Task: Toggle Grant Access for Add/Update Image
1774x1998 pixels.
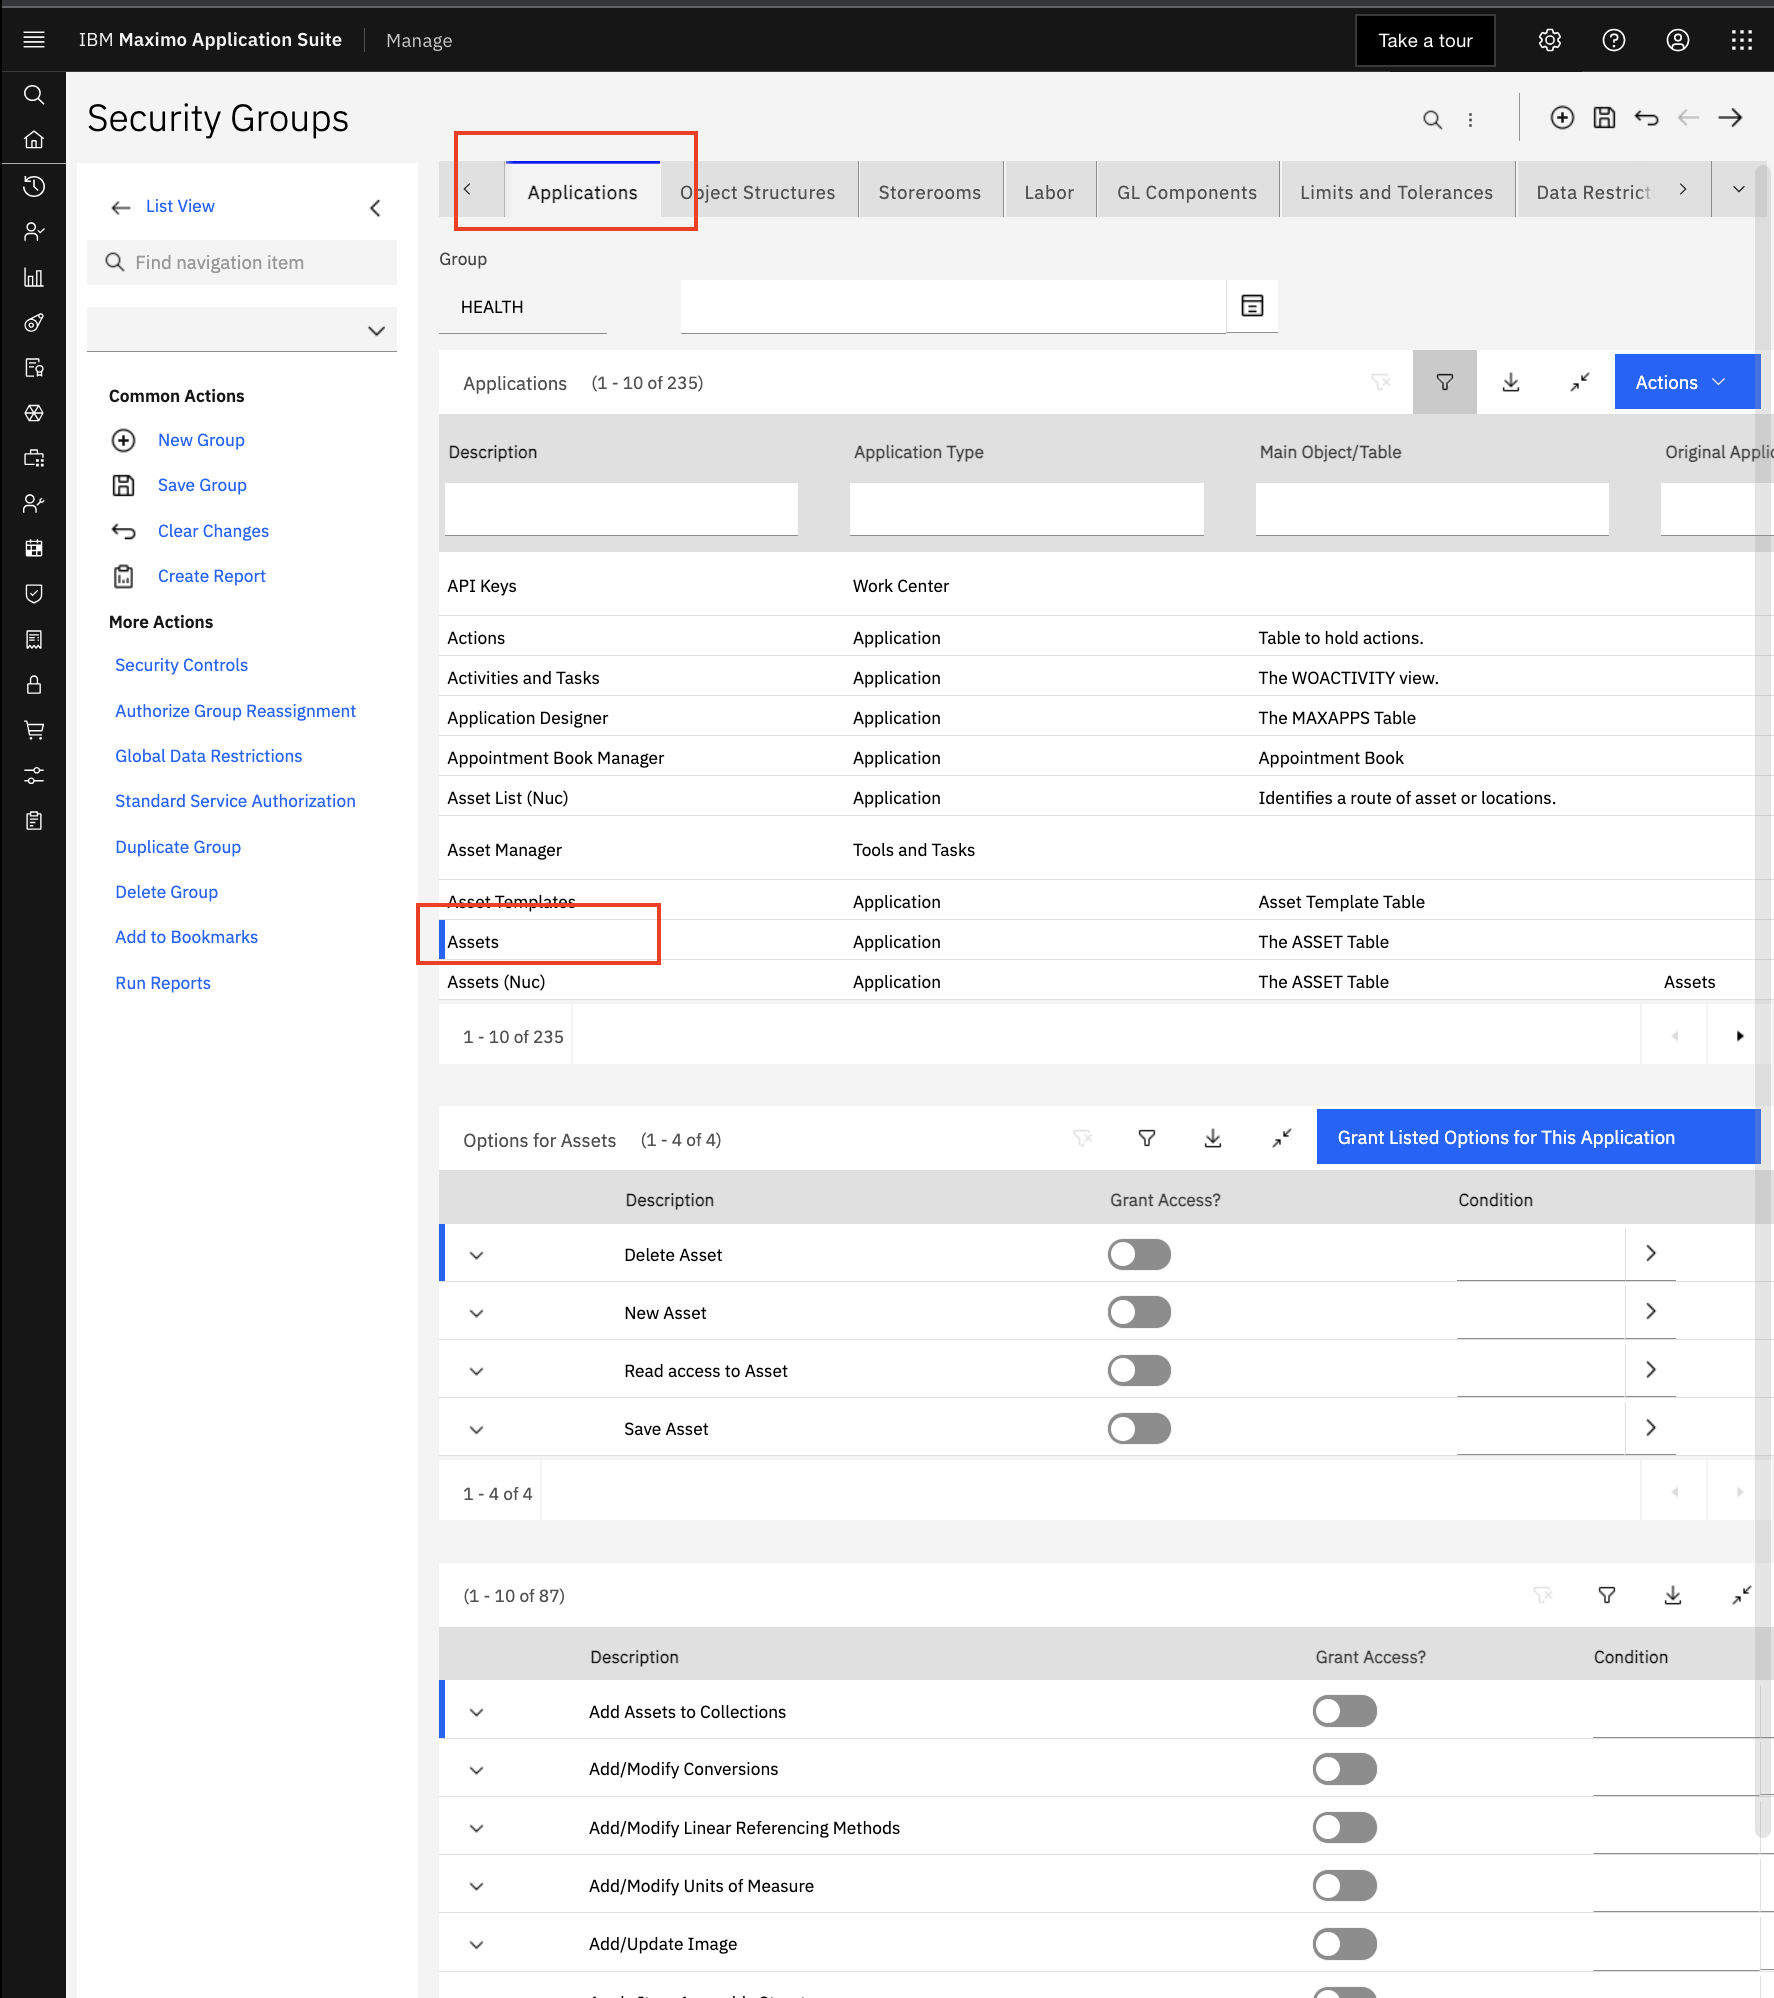Action: point(1345,1944)
